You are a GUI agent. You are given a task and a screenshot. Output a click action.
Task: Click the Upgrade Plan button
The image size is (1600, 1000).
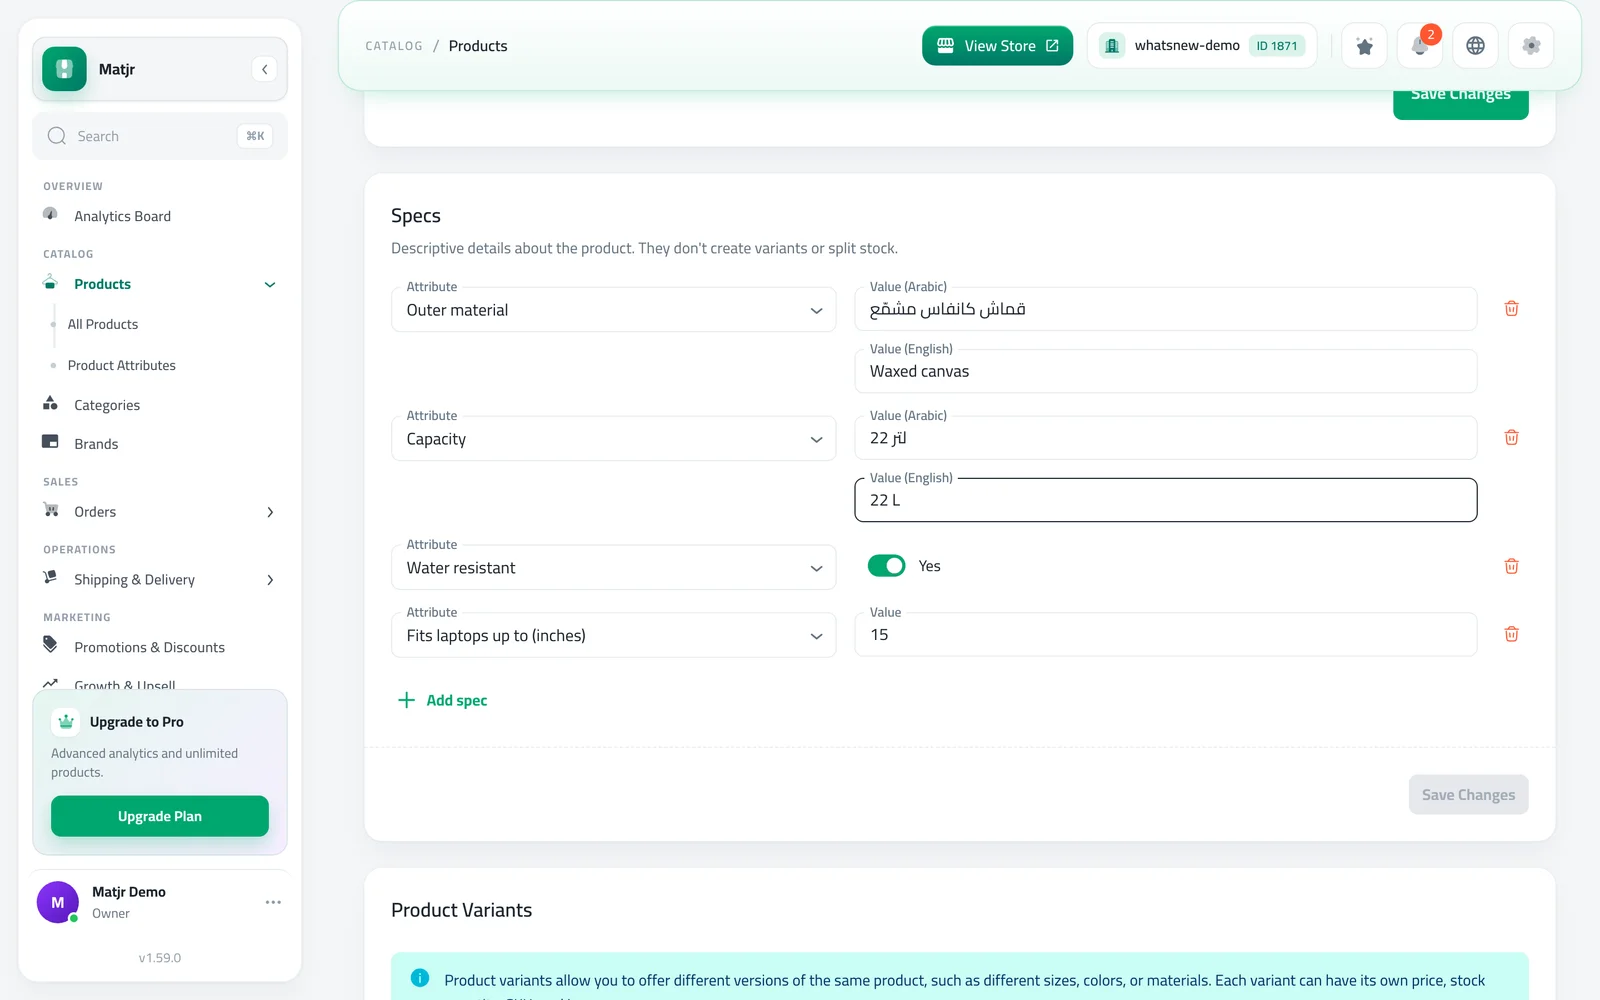(160, 816)
